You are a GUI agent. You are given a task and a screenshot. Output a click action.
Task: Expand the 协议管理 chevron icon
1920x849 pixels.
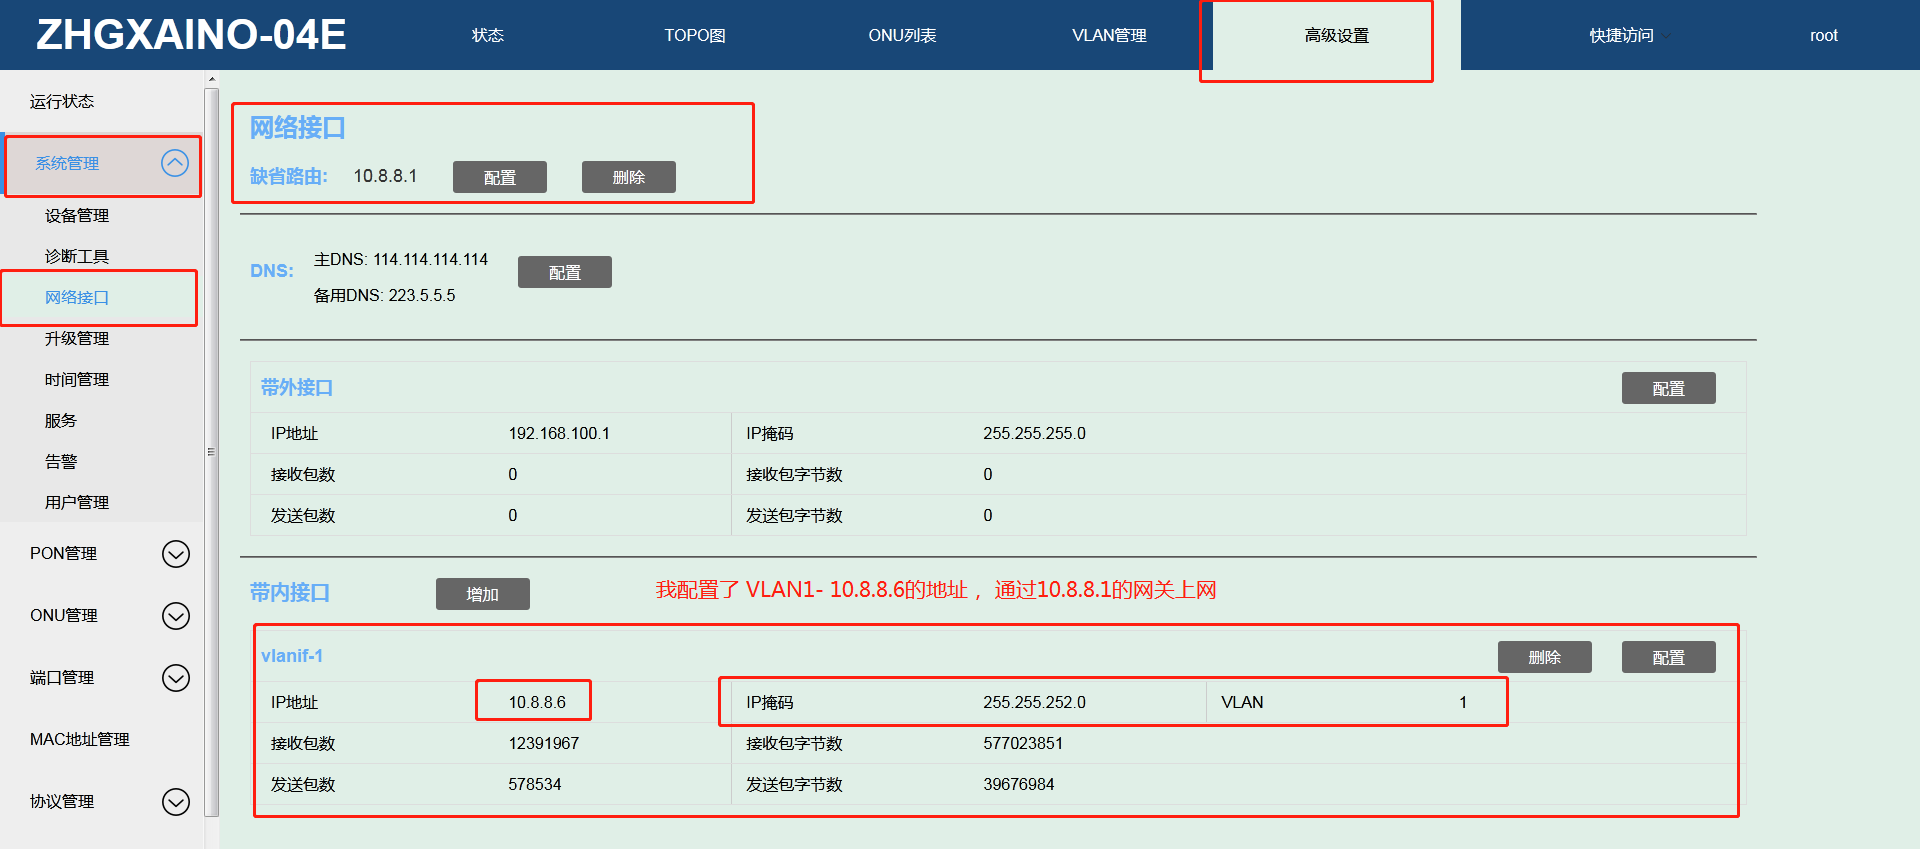point(175,802)
